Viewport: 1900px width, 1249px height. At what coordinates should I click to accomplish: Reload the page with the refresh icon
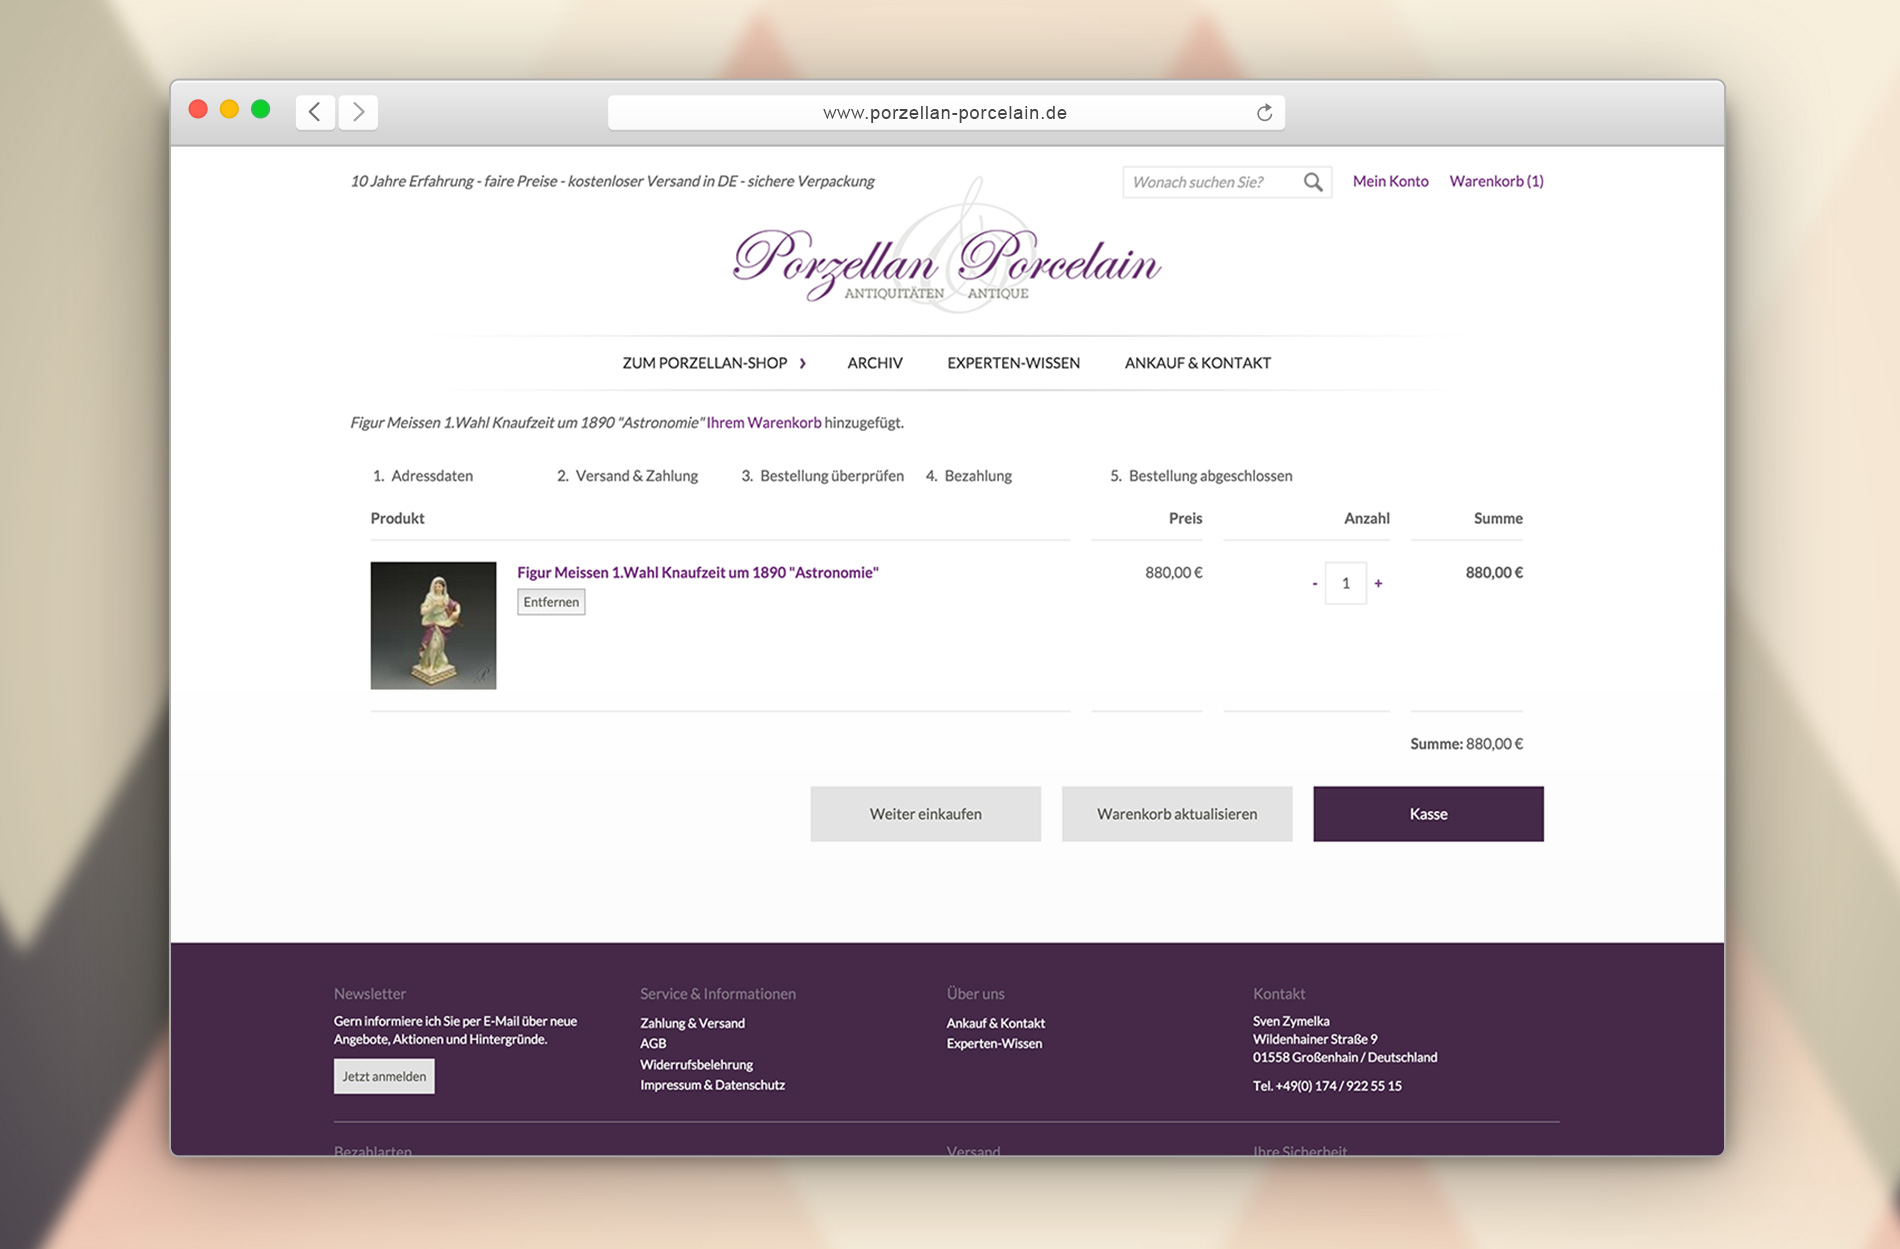pyautogui.click(x=1264, y=112)
